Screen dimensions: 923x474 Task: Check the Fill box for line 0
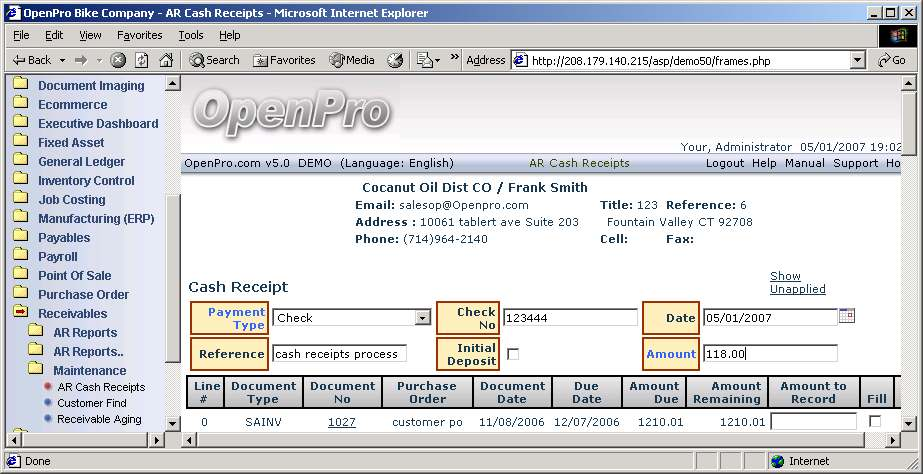[x=875, y=422]
